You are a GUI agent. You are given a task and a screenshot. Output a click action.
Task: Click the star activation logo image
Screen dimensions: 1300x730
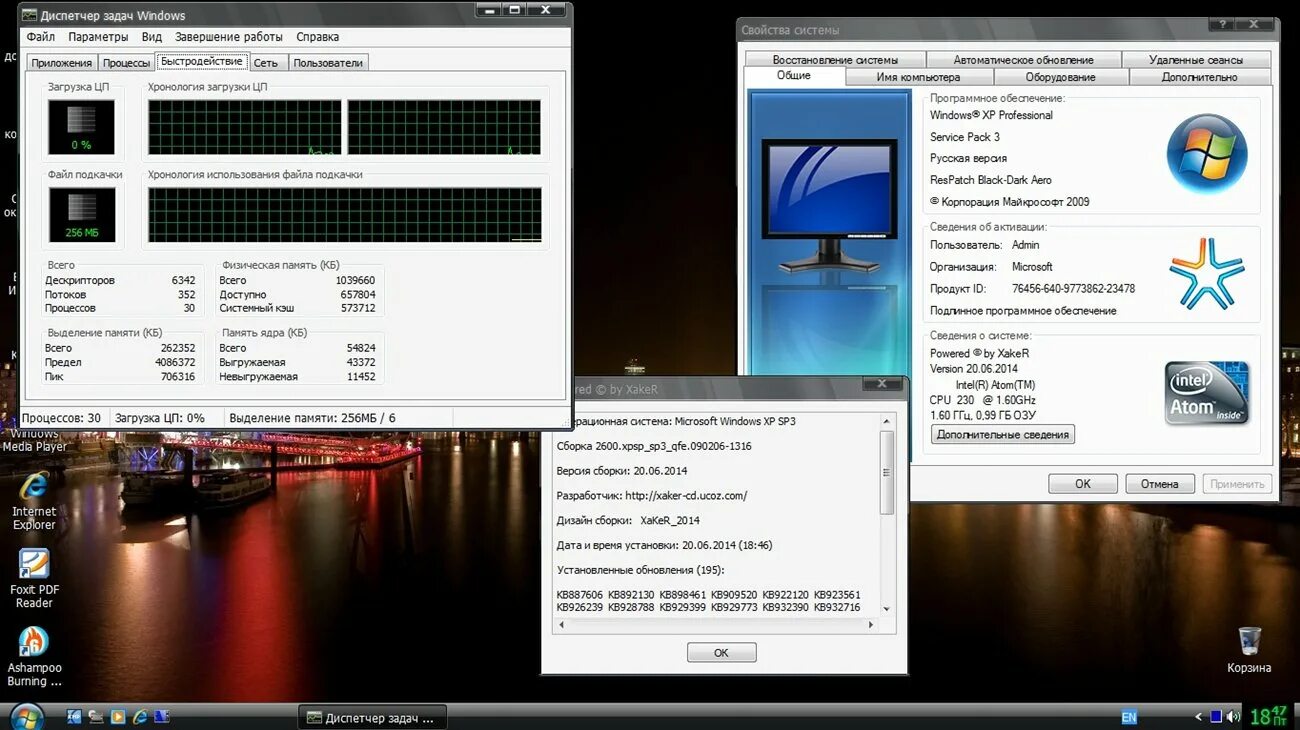1207,273
